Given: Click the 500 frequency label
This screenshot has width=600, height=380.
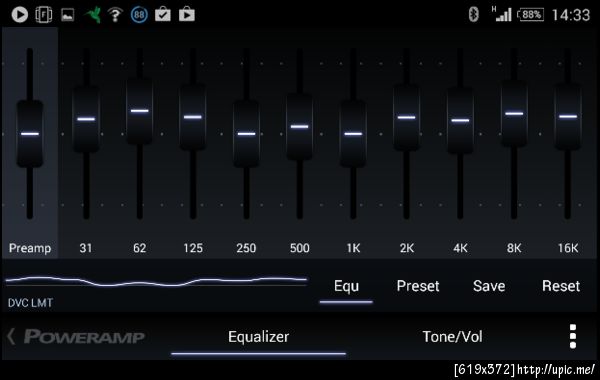Looking at the screenshot, I should [300, 248].
